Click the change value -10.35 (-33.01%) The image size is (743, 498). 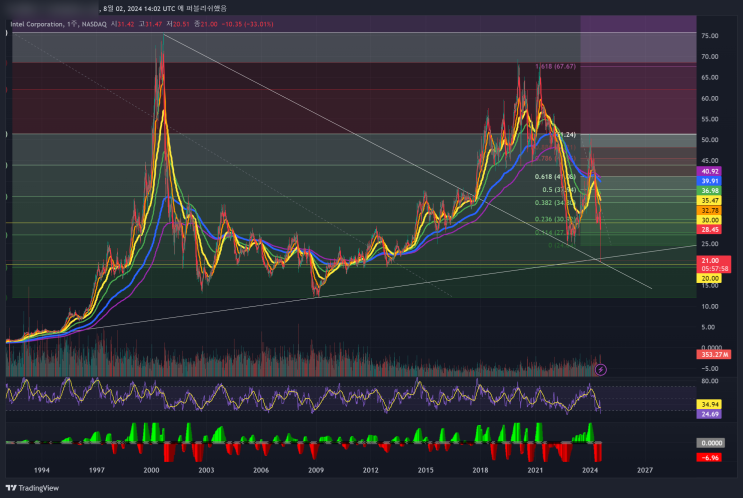click(x=248, y=24)
